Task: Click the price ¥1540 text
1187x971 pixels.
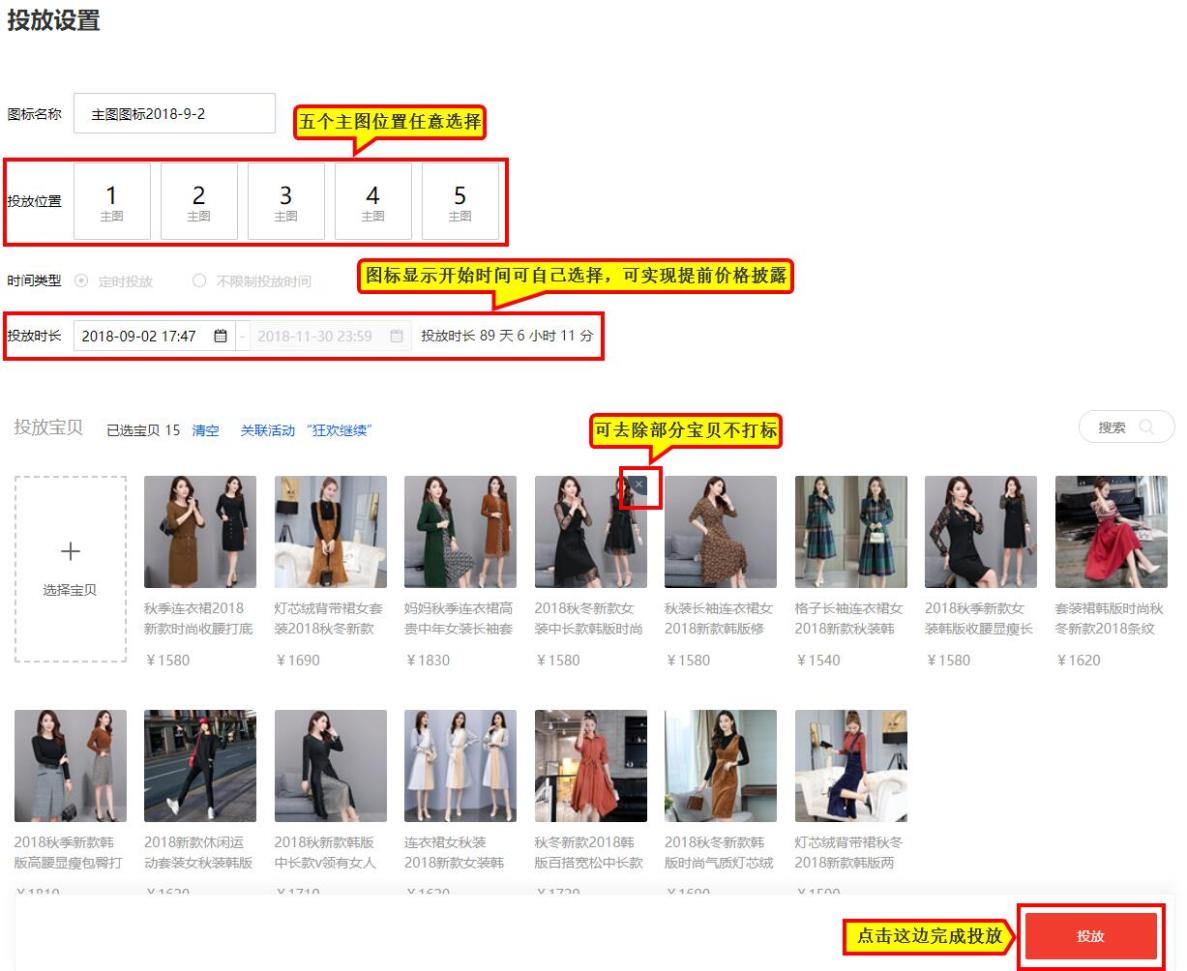Action: click(818, 660)
